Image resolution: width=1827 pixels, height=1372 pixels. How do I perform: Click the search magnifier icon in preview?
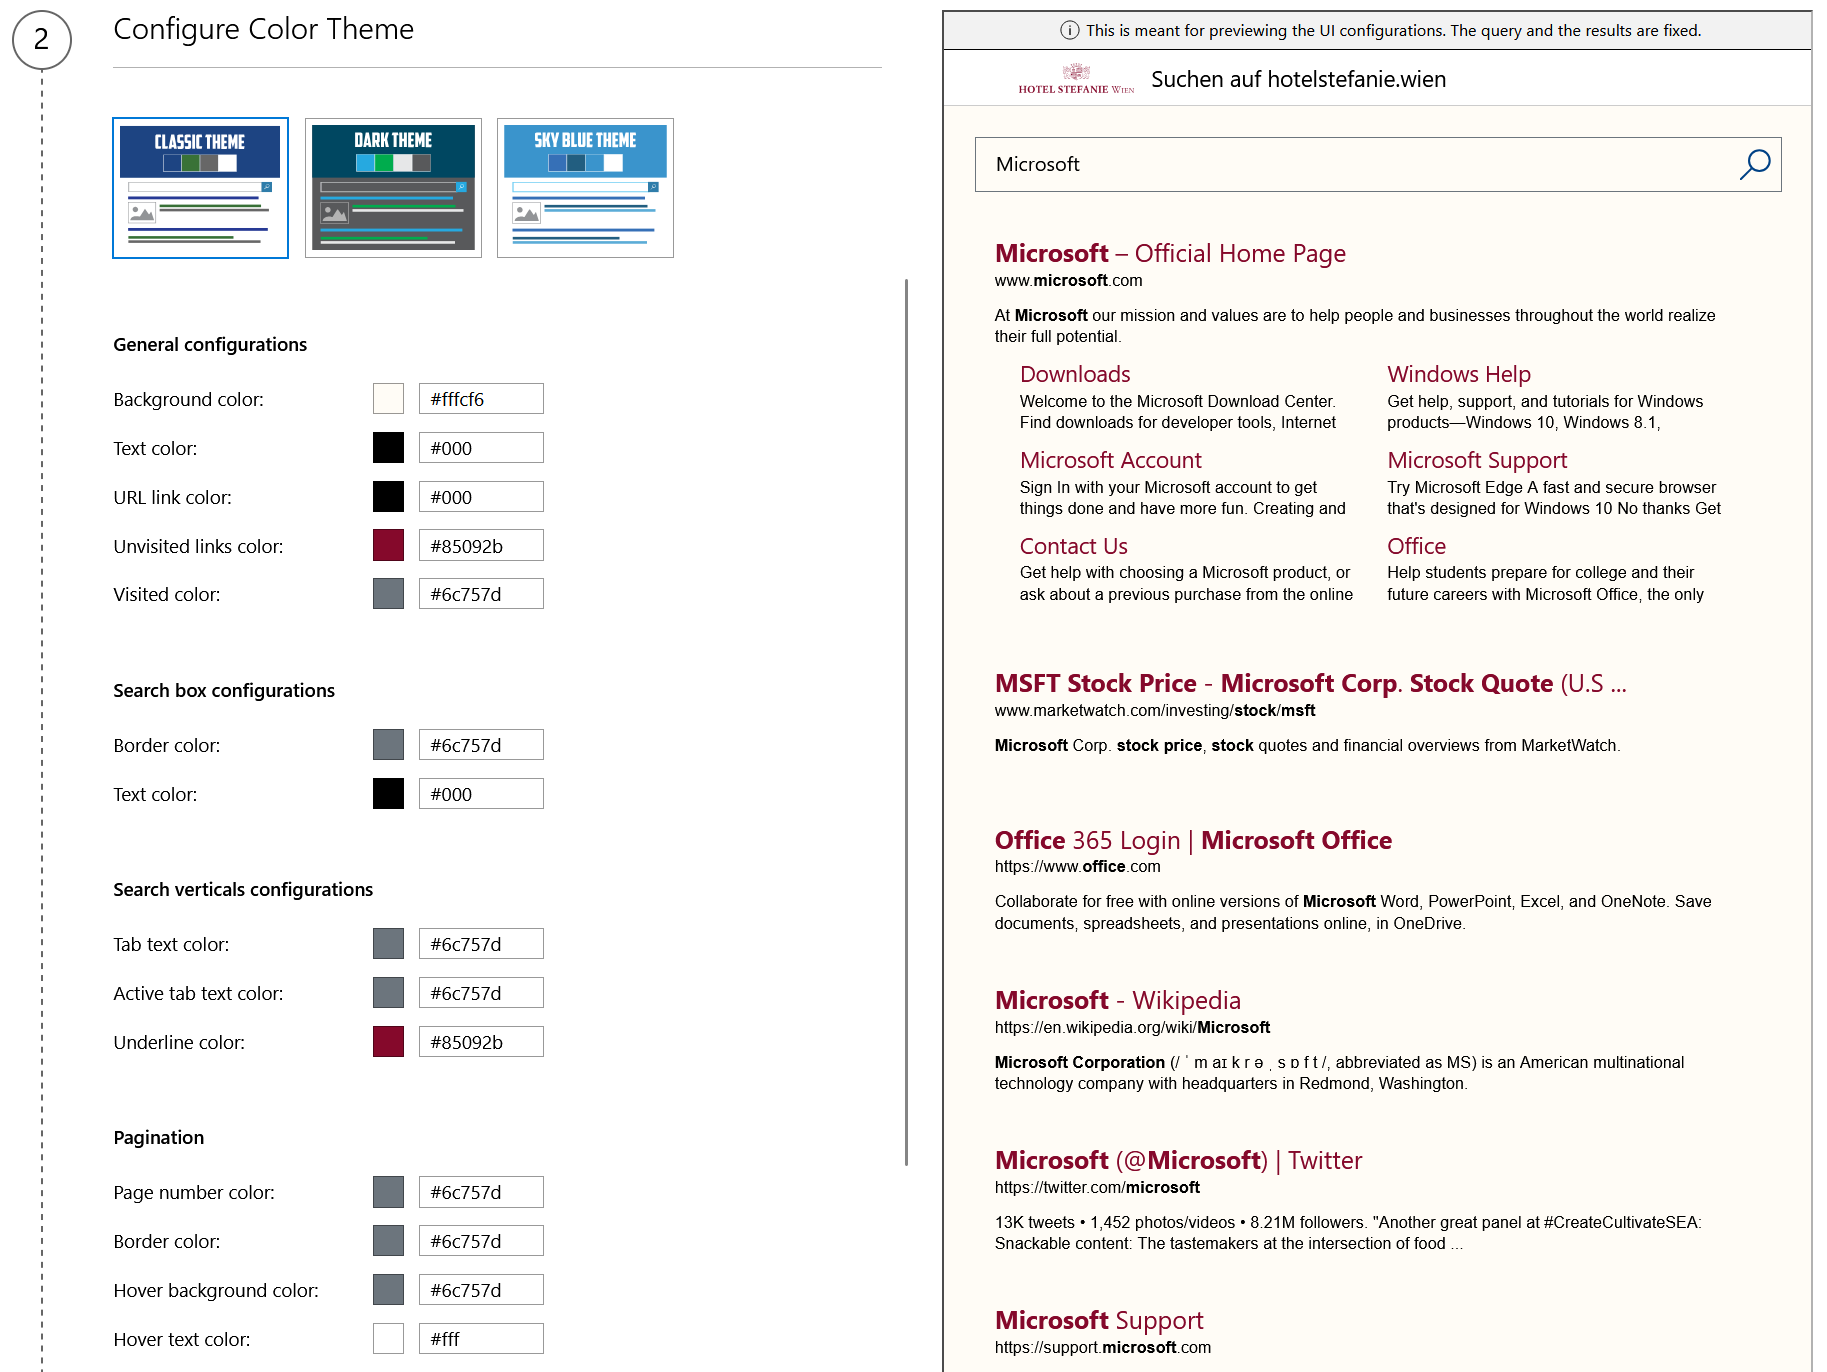[1755, 164]
